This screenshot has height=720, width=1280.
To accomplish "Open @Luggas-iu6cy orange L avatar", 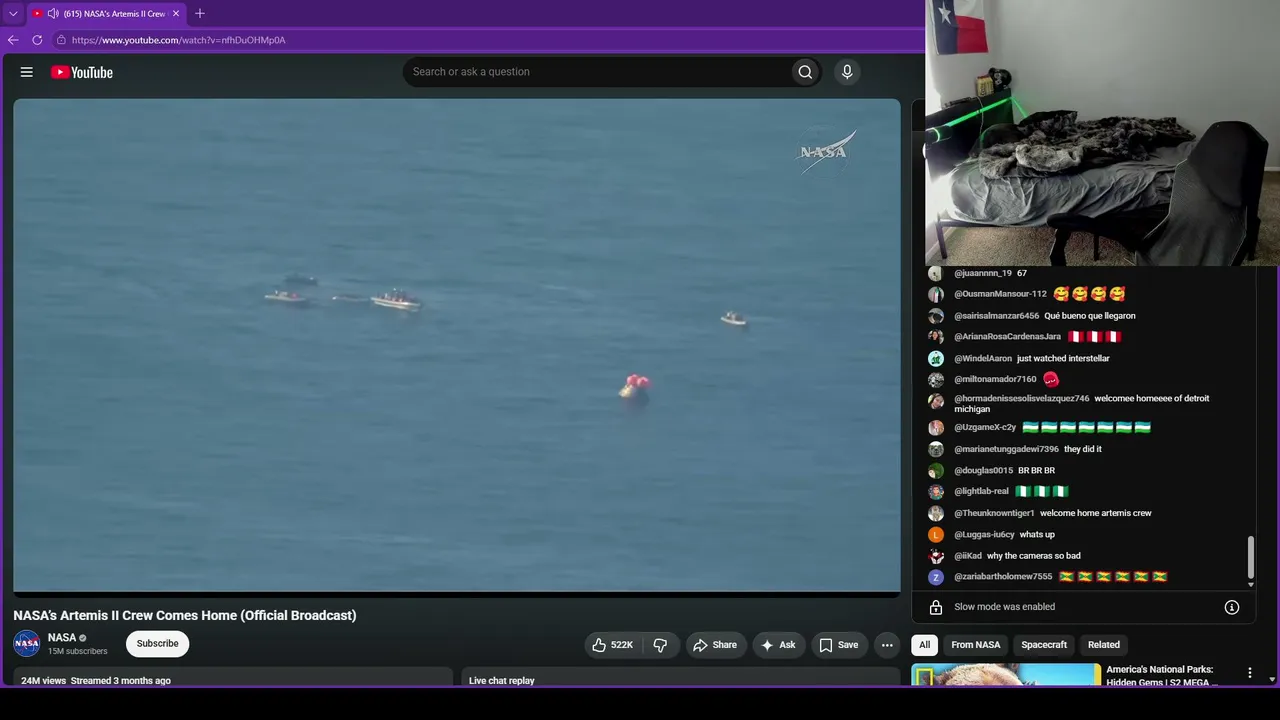I will tap(936, 535).
